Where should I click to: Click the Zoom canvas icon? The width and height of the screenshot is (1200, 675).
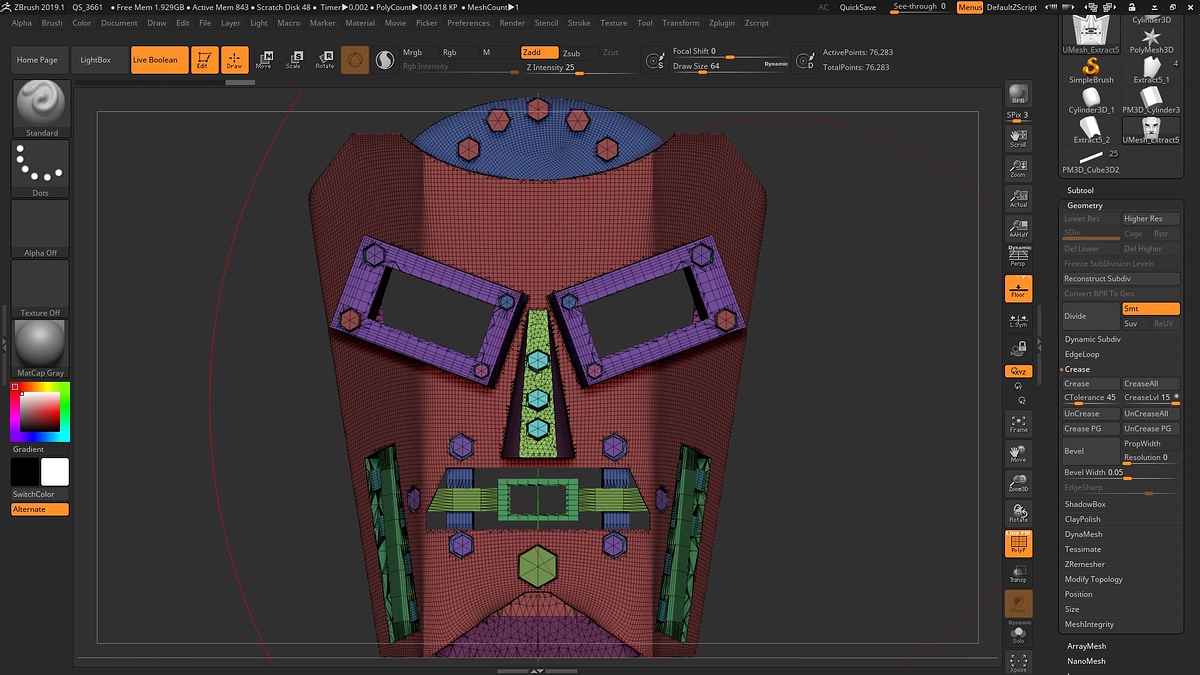click(x=1018, y=167)
